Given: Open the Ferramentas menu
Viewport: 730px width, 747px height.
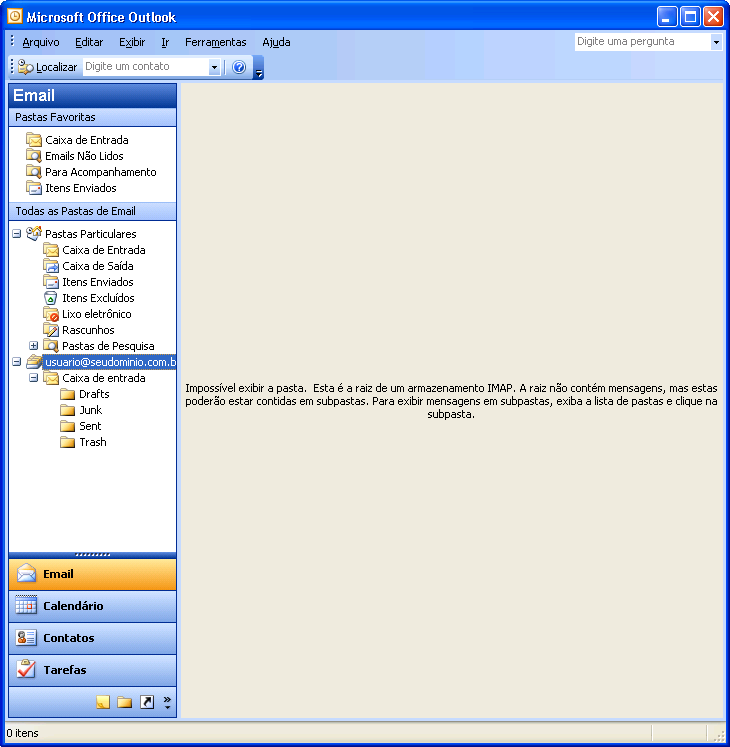Looking at the screenshot, I should point(215,42).
